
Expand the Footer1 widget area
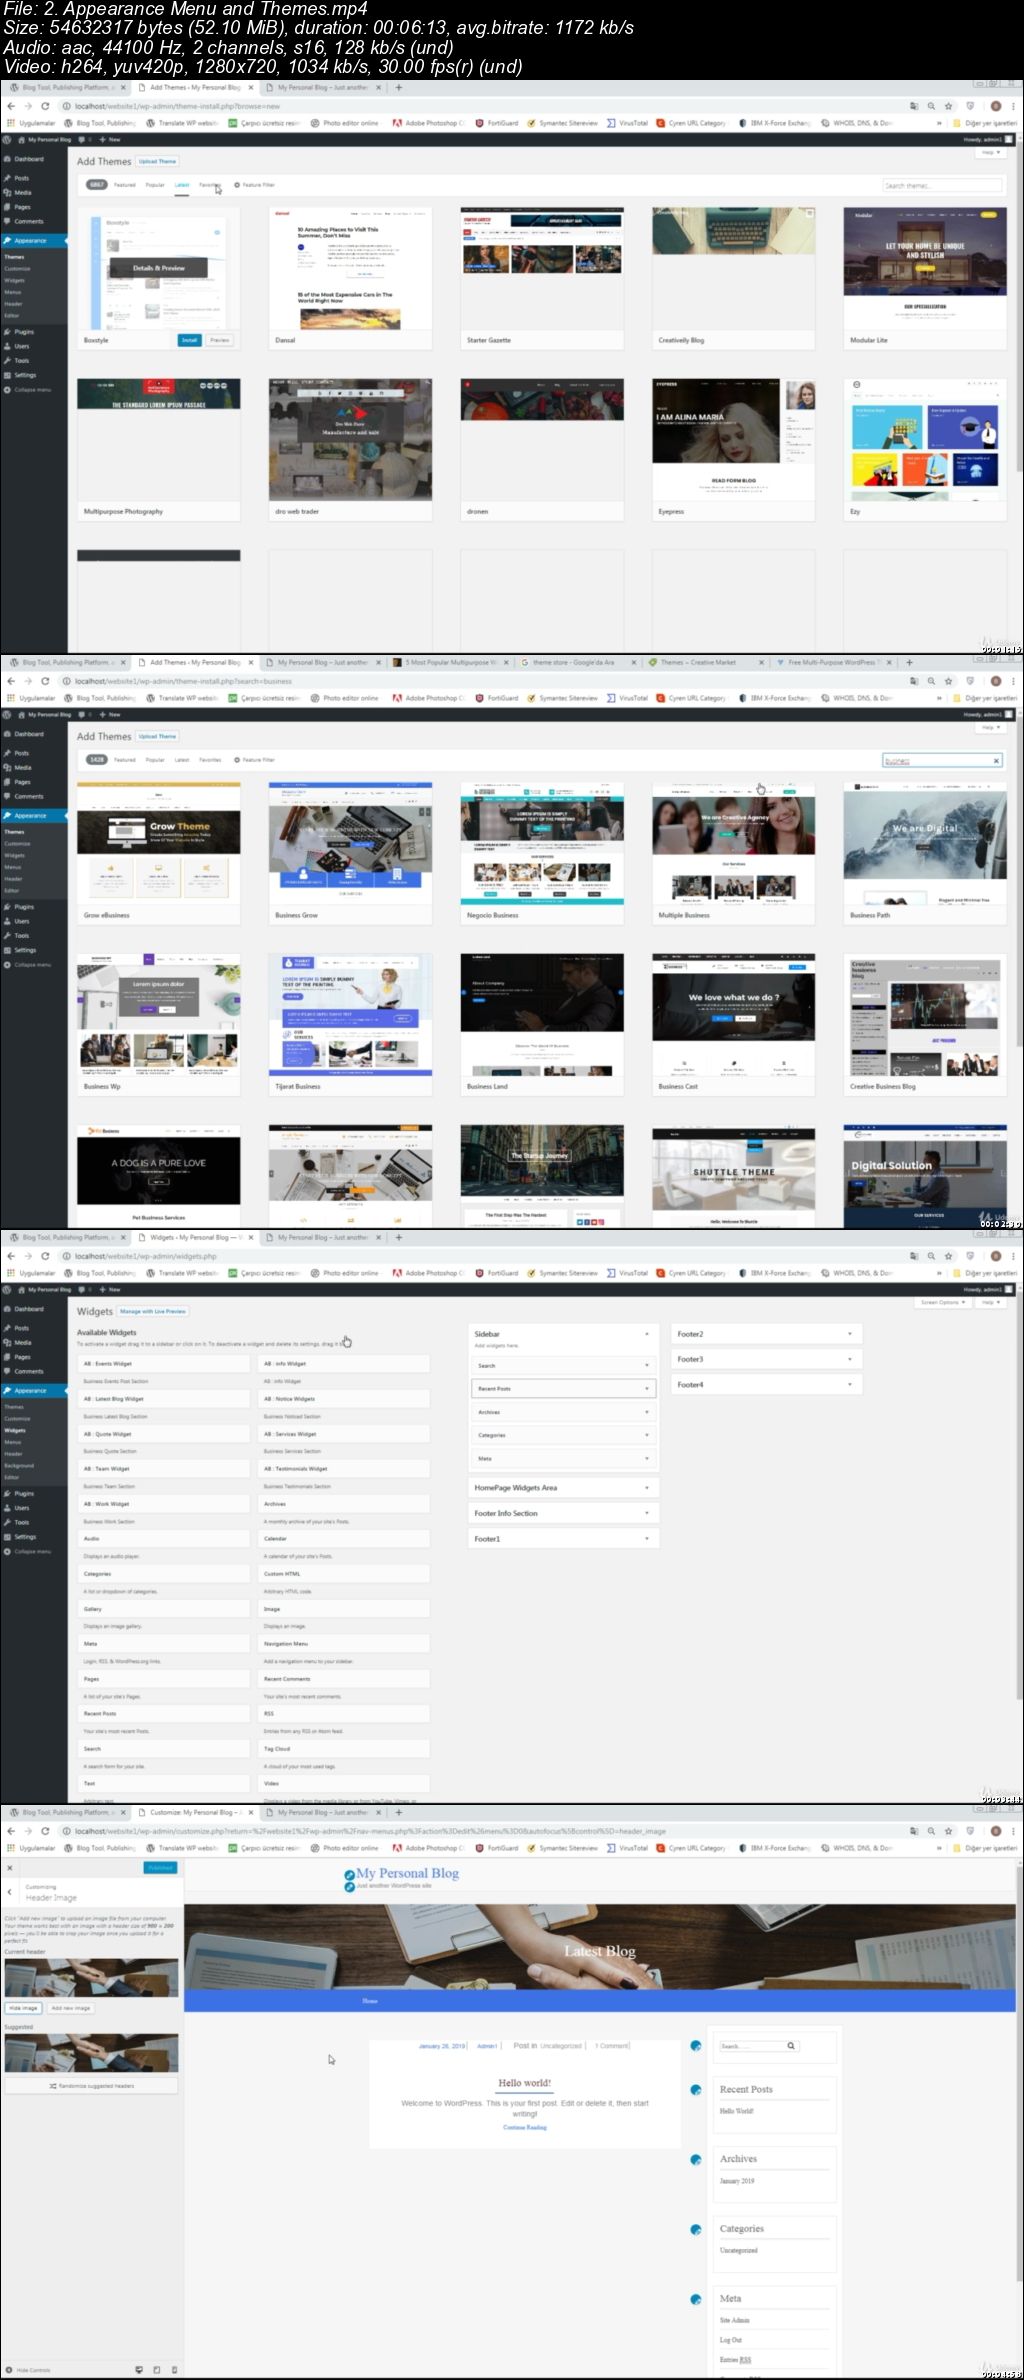tap(564, 1539)
